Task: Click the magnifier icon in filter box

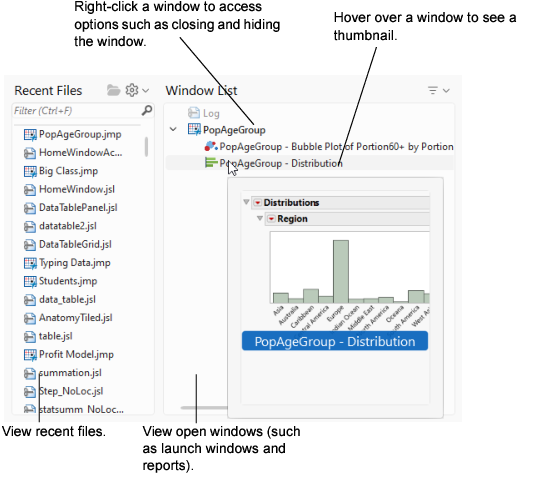Action: tap(147, 111)
